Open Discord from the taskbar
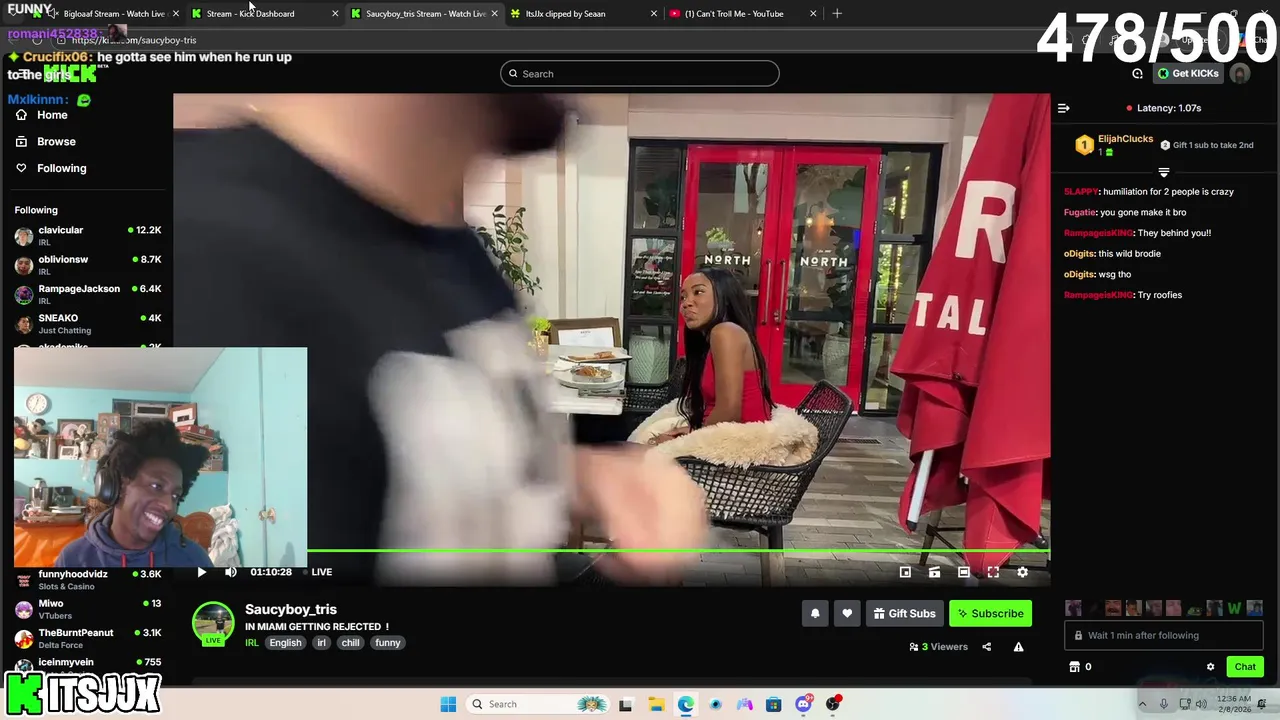The width and height of the screenshot is (1280, 720). click(x=803, y=704)
